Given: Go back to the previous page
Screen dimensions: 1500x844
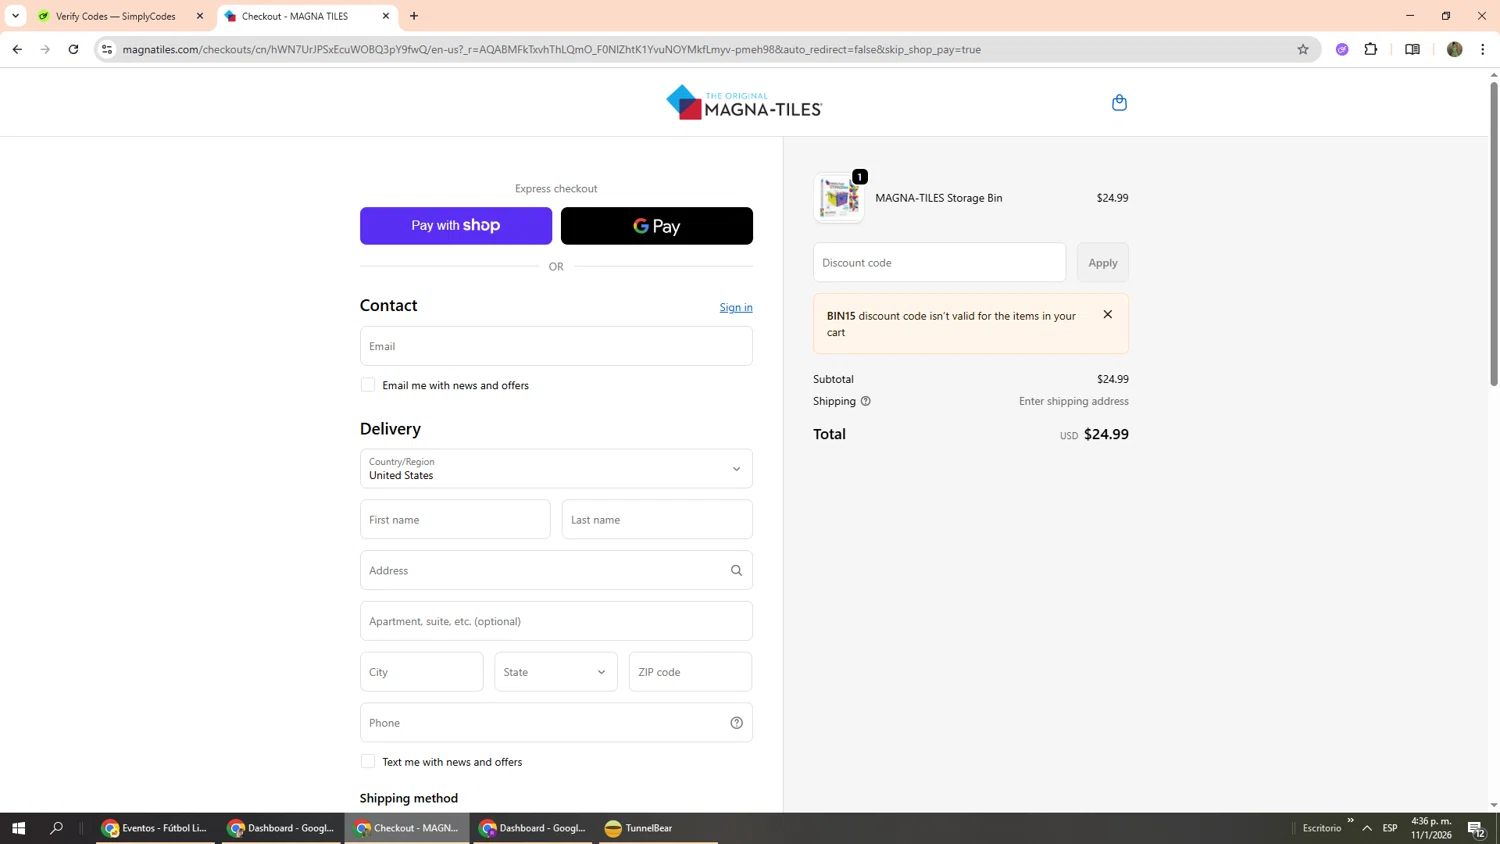Looking at the screenshot, I should 17,49.
